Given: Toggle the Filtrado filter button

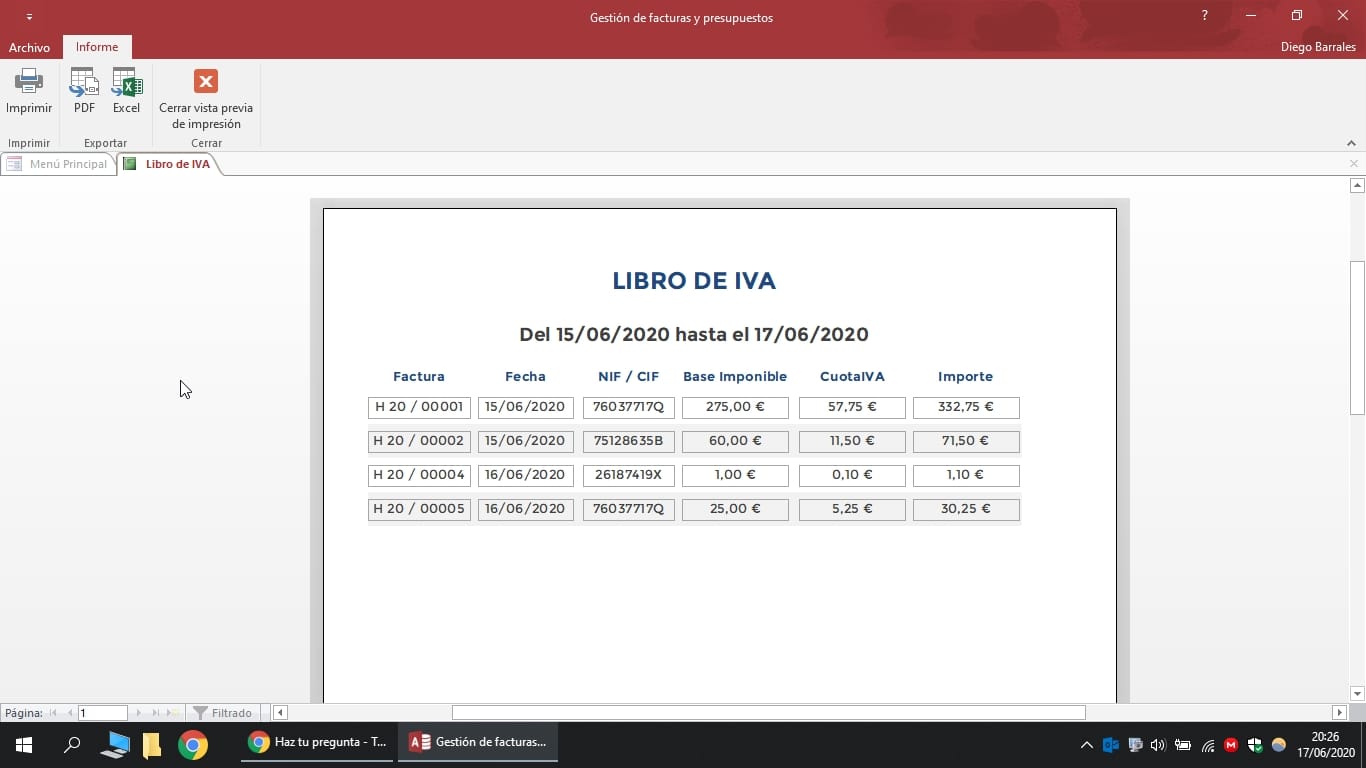Looking at the screenshot, I should click(x=223, y=713).
